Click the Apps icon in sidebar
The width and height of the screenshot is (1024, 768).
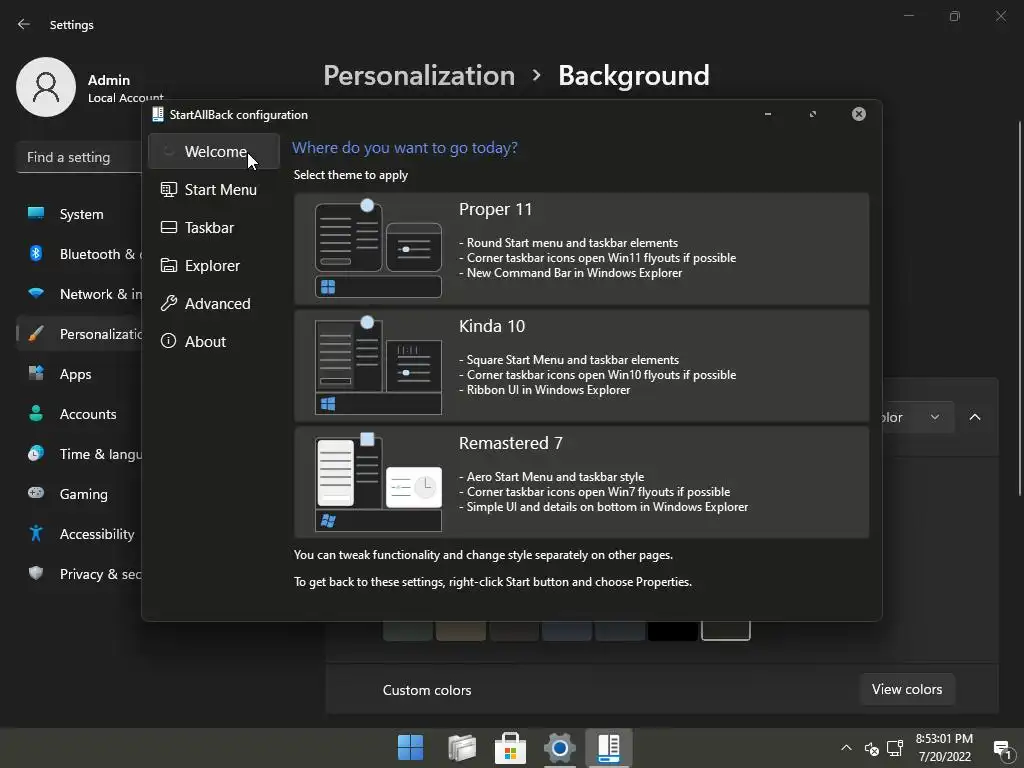pos(36,373)
